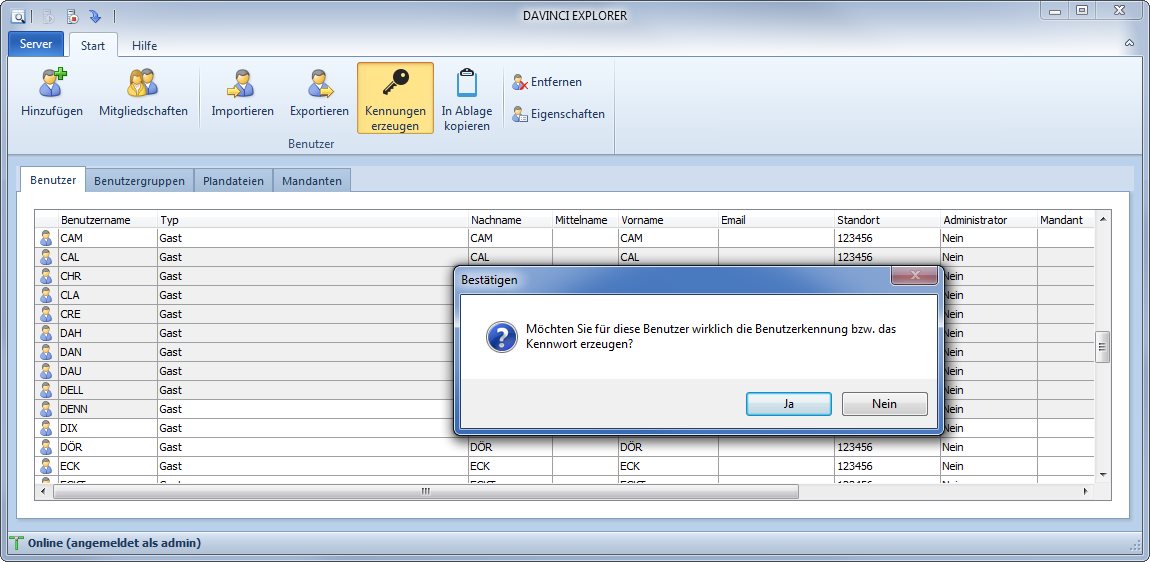The width and height of the screenshot is (1150, 562).
Task: Collapse the ribbon using the chevron
Action: (x=1129, y=44)
